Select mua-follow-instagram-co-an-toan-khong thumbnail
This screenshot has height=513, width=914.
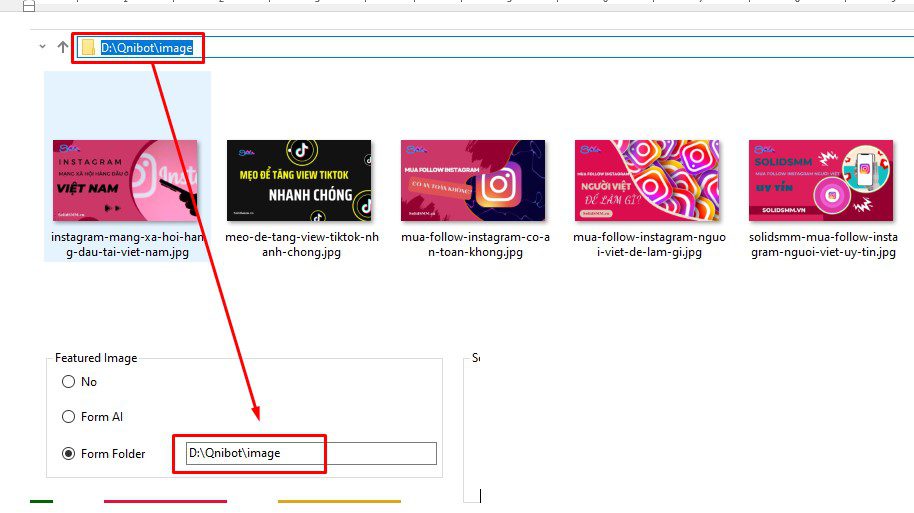tap(473, 180)
